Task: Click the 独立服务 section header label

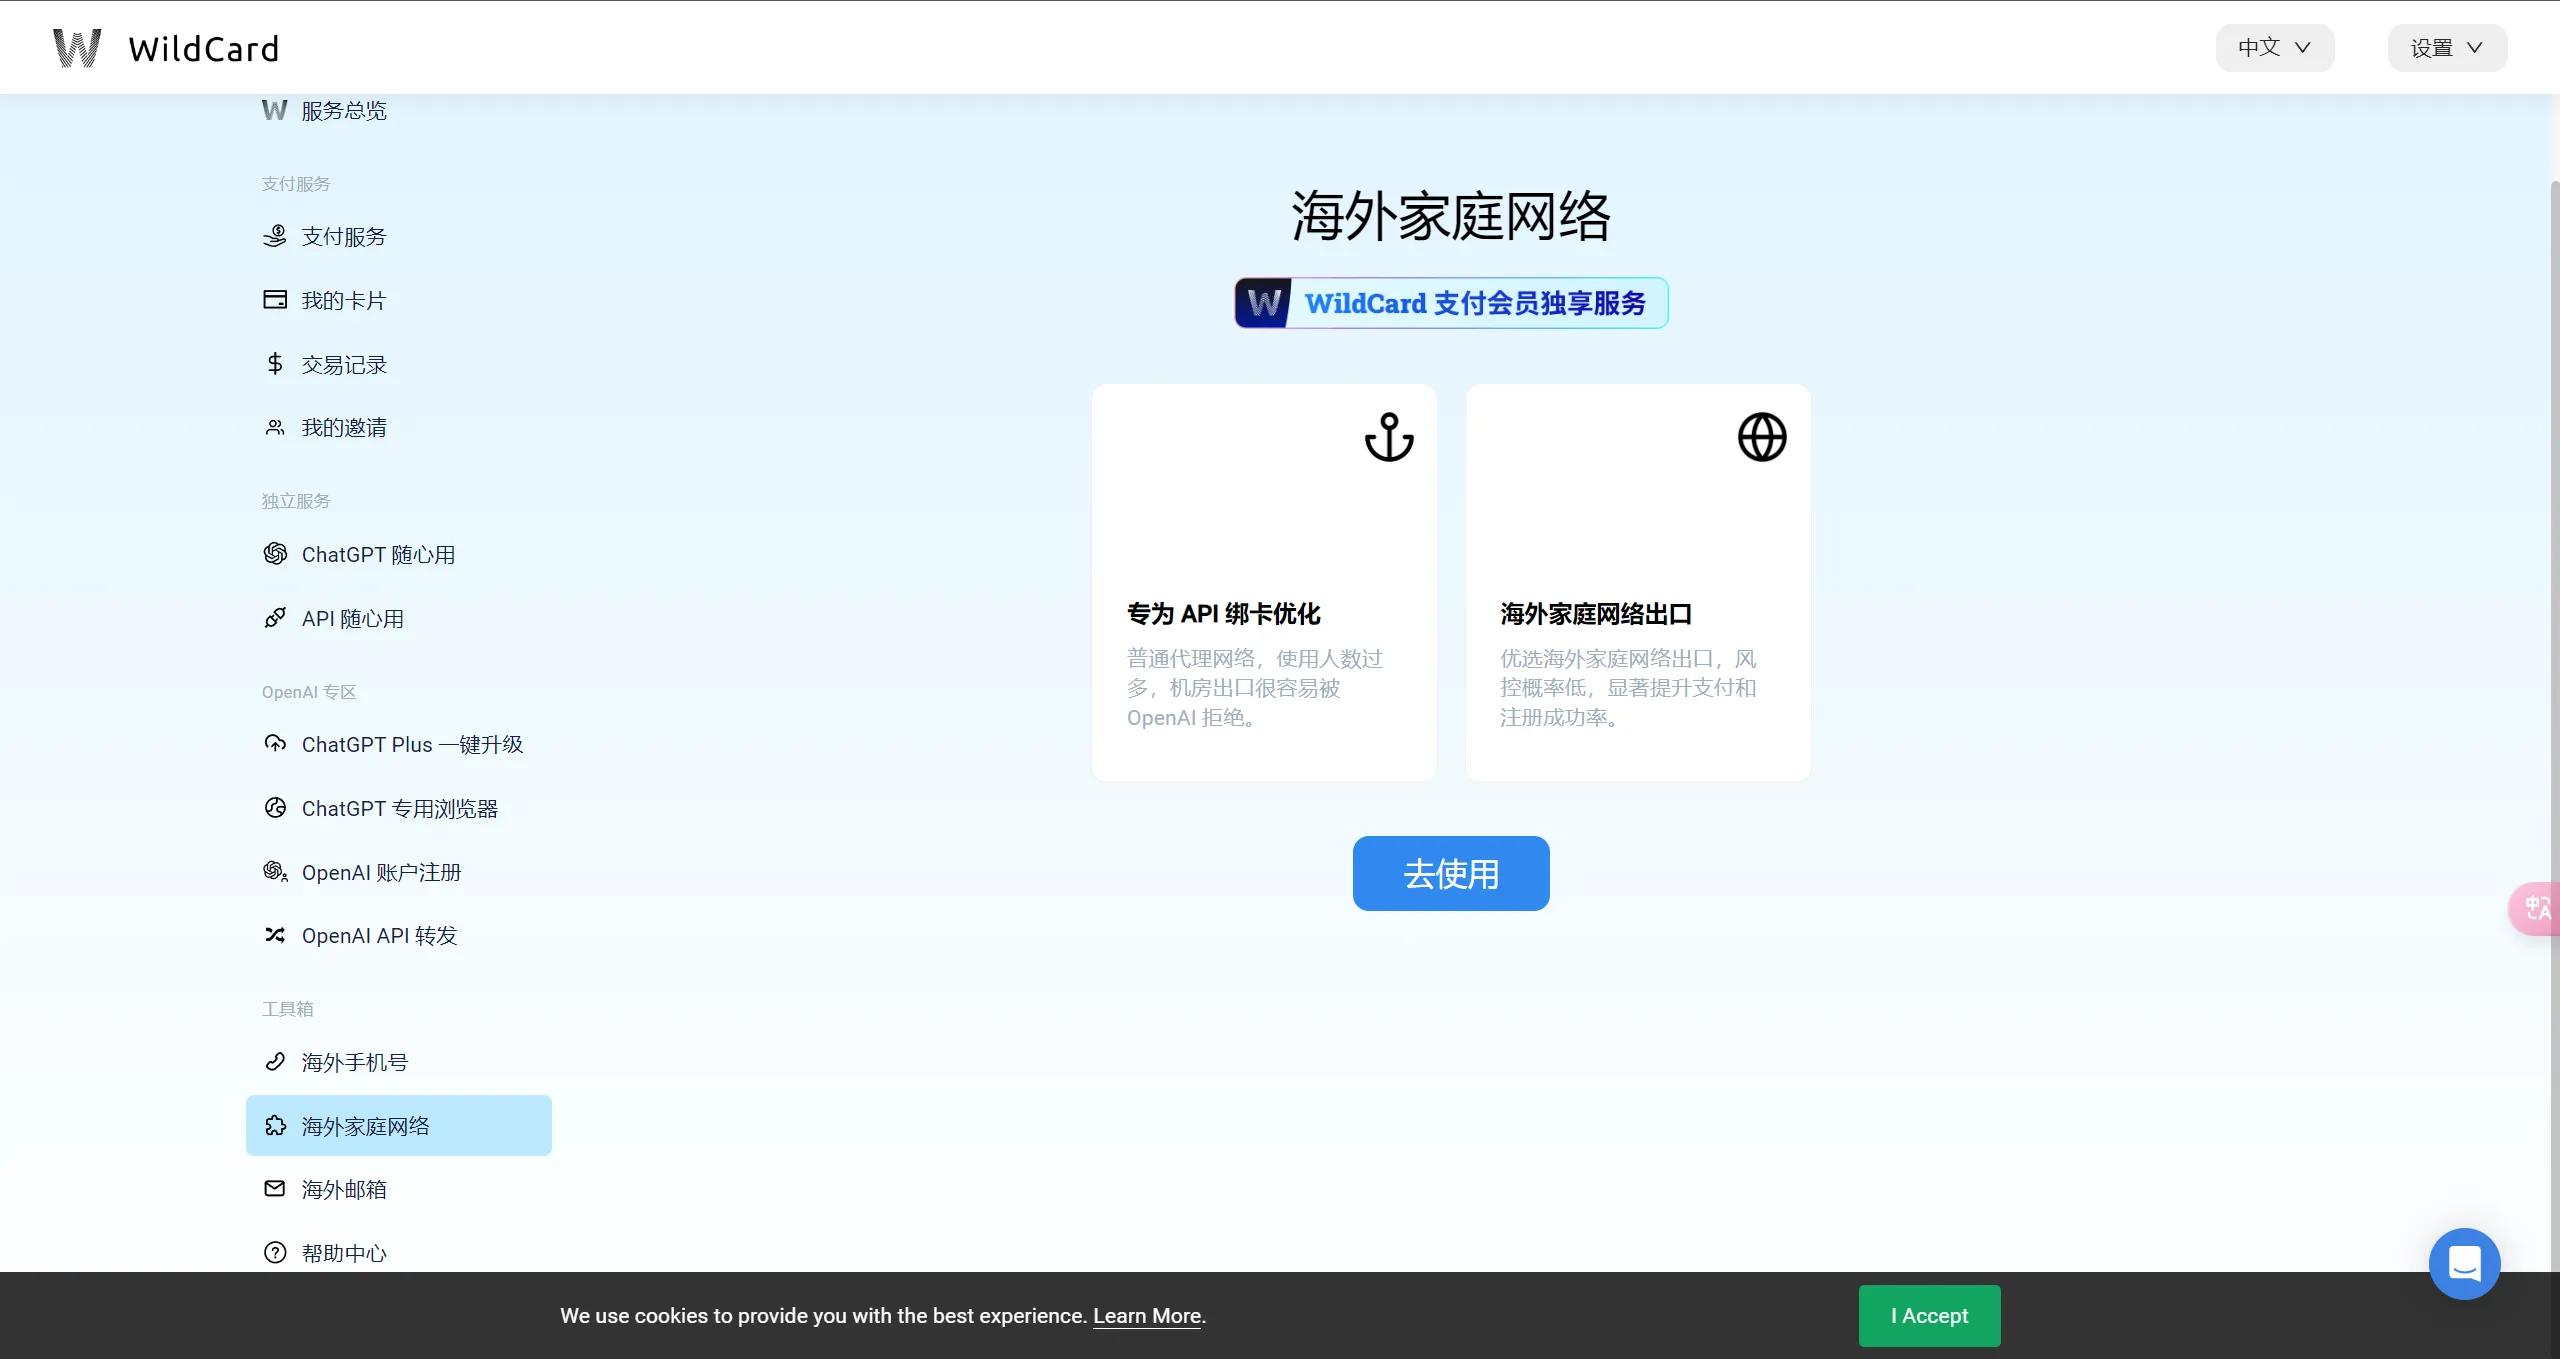Action: pos(296,501)
